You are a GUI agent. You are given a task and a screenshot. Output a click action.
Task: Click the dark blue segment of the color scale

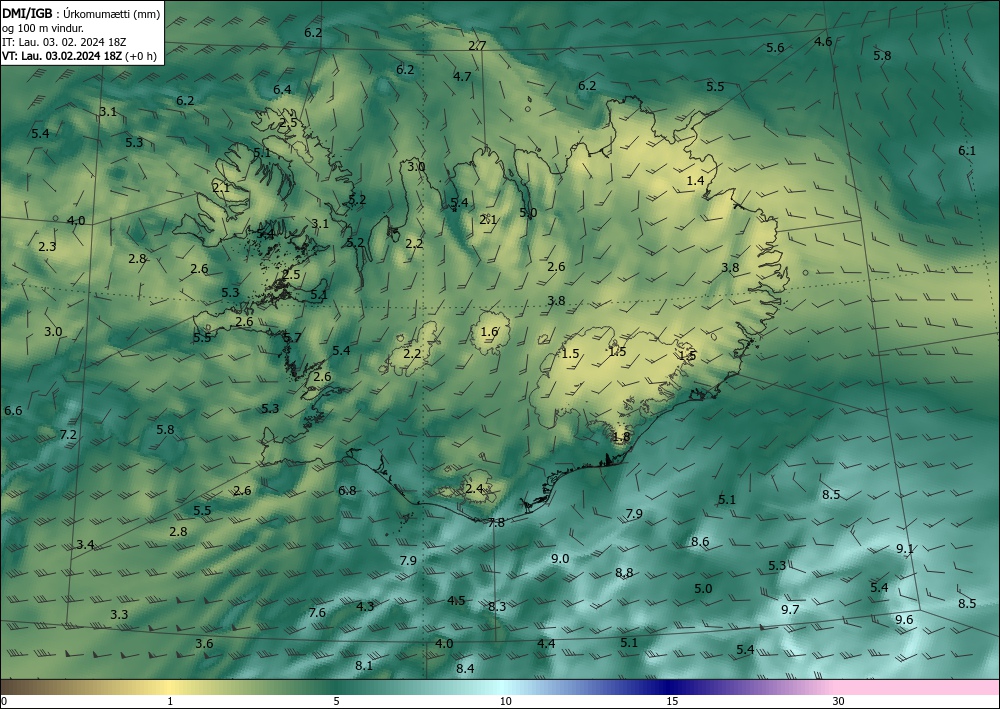[666, 687]
